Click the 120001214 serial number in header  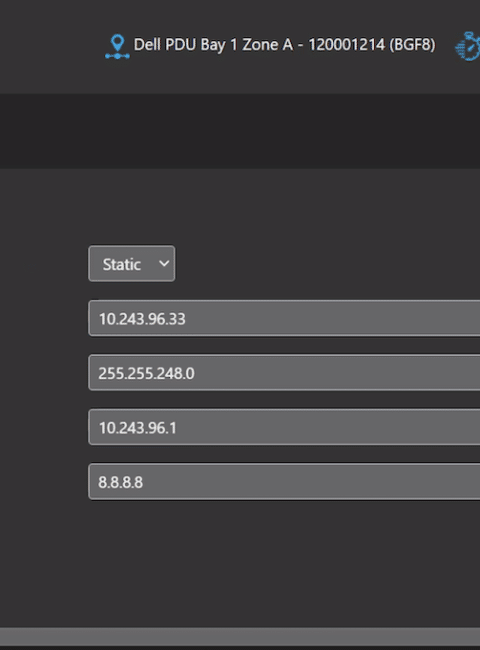click(x=347, y=45)
